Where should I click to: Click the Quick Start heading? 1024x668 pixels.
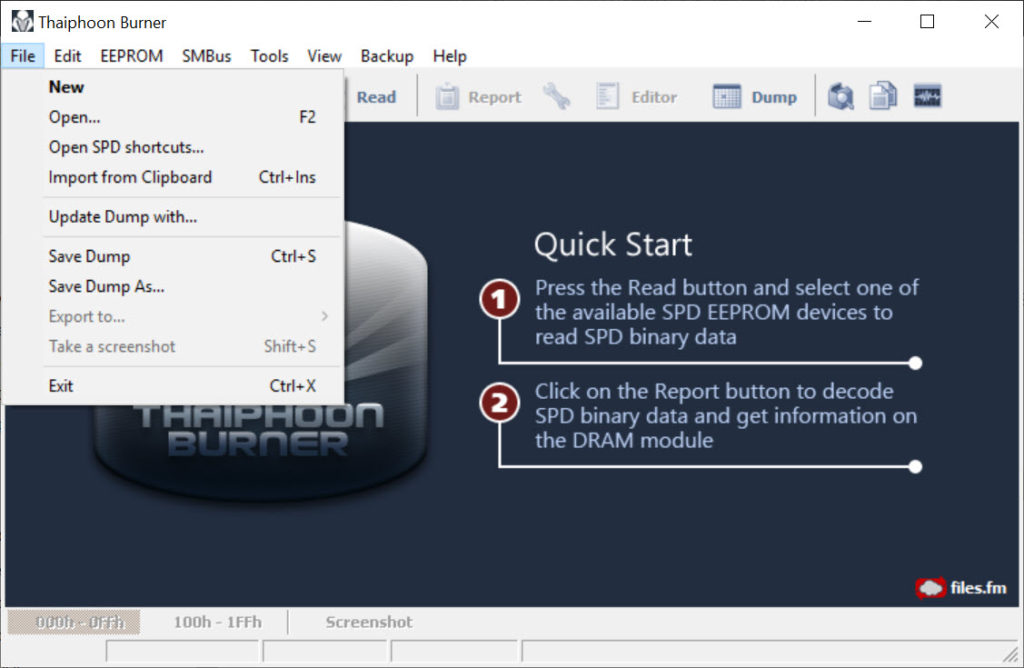click(613, 245)
